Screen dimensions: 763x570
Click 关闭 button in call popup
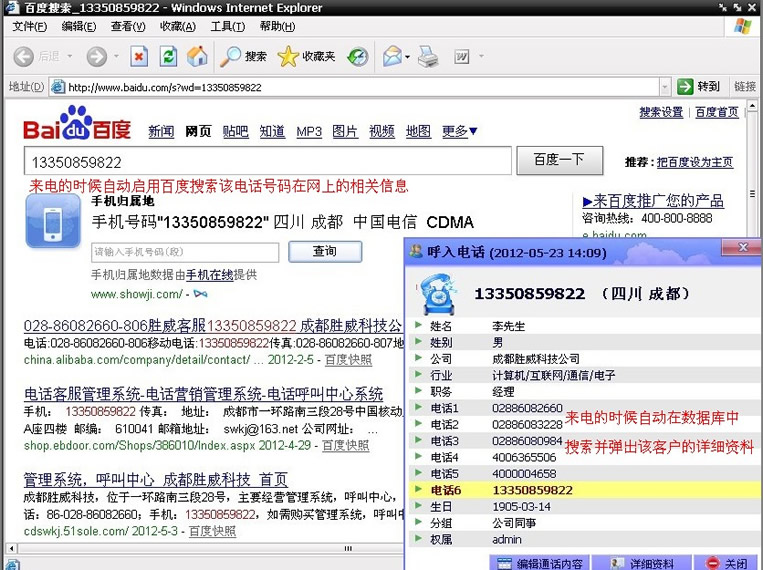(728, 563)
